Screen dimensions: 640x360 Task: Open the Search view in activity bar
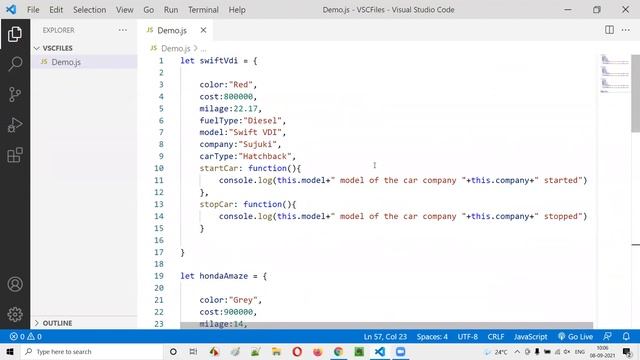pos(15,64)
